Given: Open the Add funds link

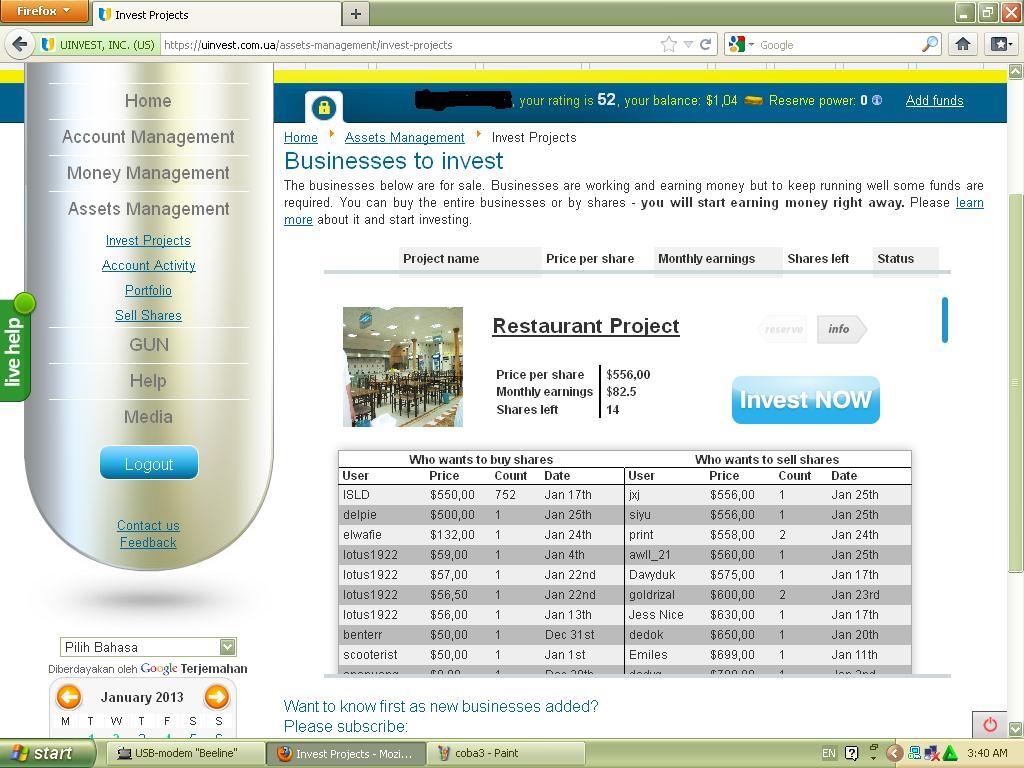Looking at the screenshot, I should pyautogui.click(x=934, y=100).
